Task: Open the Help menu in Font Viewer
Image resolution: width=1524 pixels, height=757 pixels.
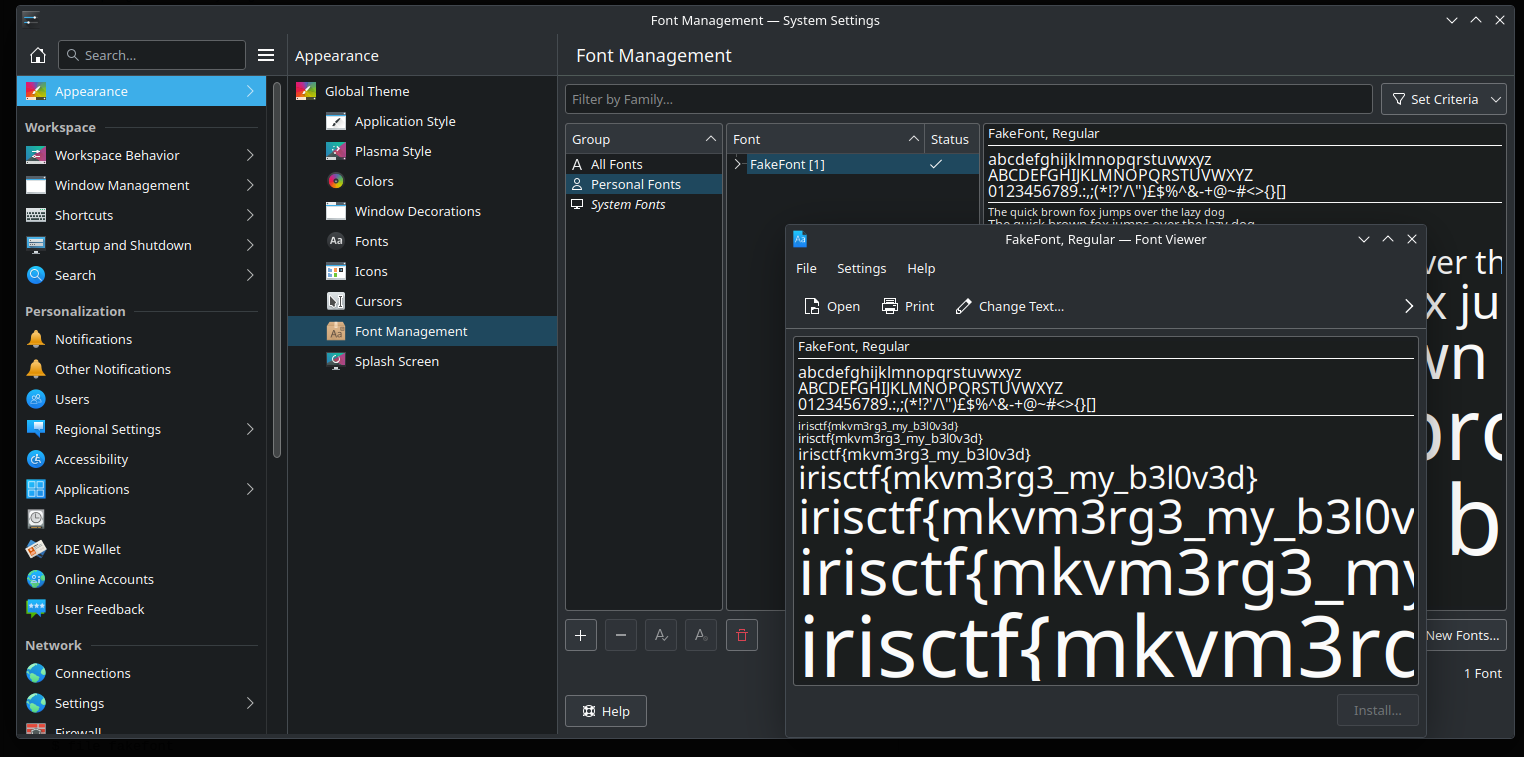Action: pyautogui.click(x=921, y=268)
